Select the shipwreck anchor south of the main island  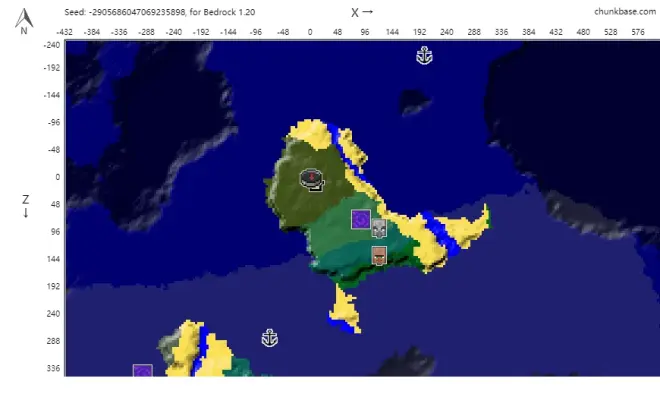(269, 338)
